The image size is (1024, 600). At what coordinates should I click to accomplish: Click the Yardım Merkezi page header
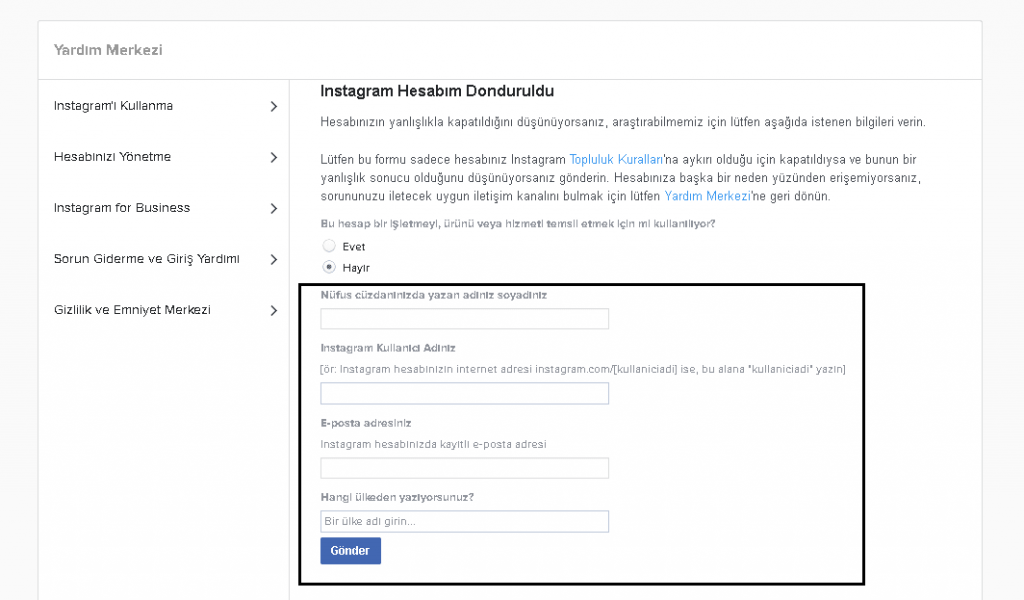point(108,50)
